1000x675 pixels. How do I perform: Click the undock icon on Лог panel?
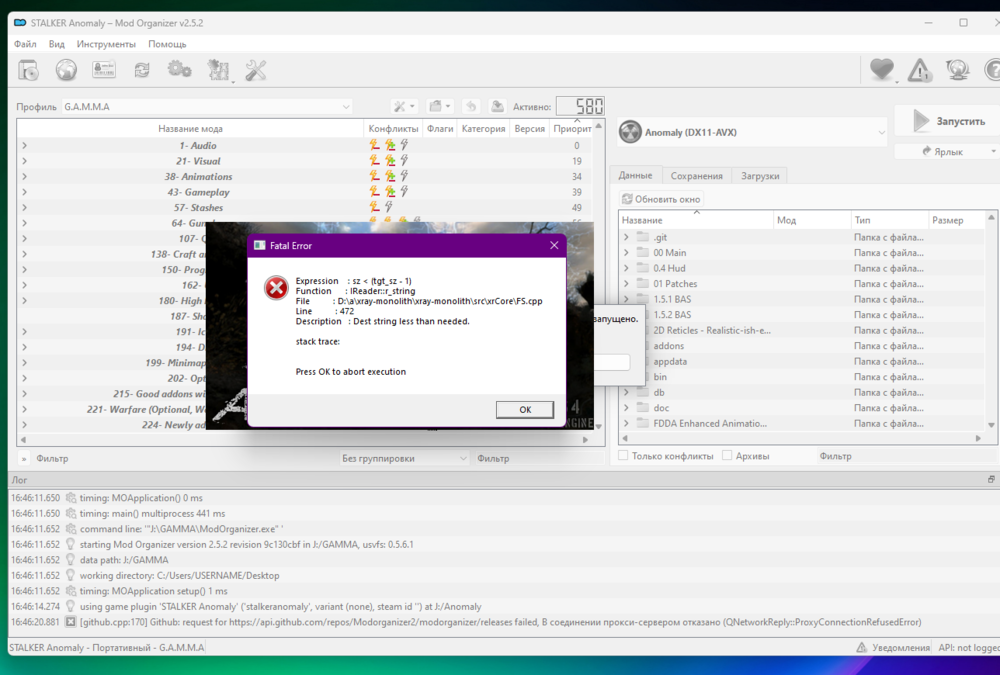point(991,479)
